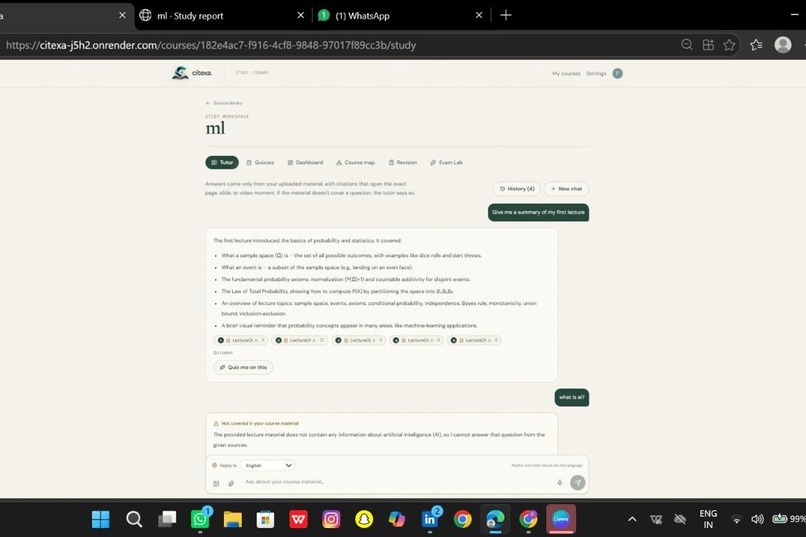Open the Revision tab

coord(403,162)
